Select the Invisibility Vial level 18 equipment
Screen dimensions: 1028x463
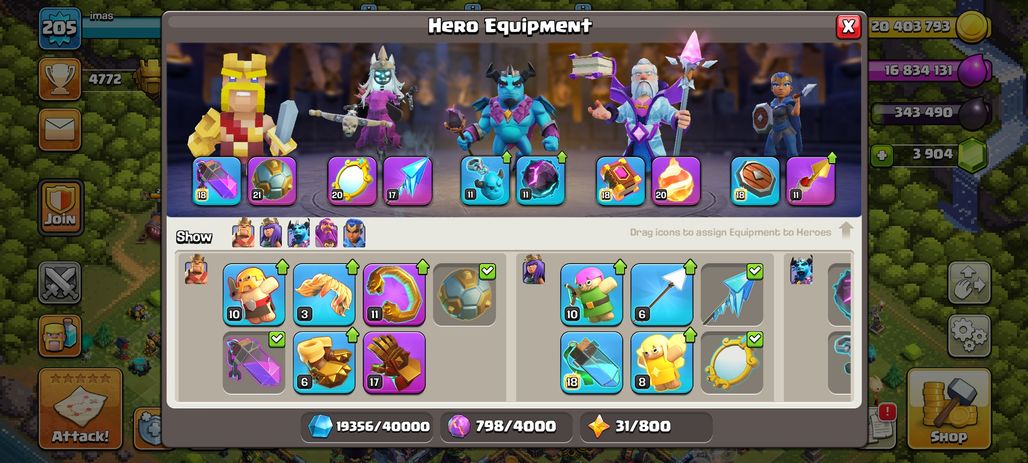coord(591,362)
